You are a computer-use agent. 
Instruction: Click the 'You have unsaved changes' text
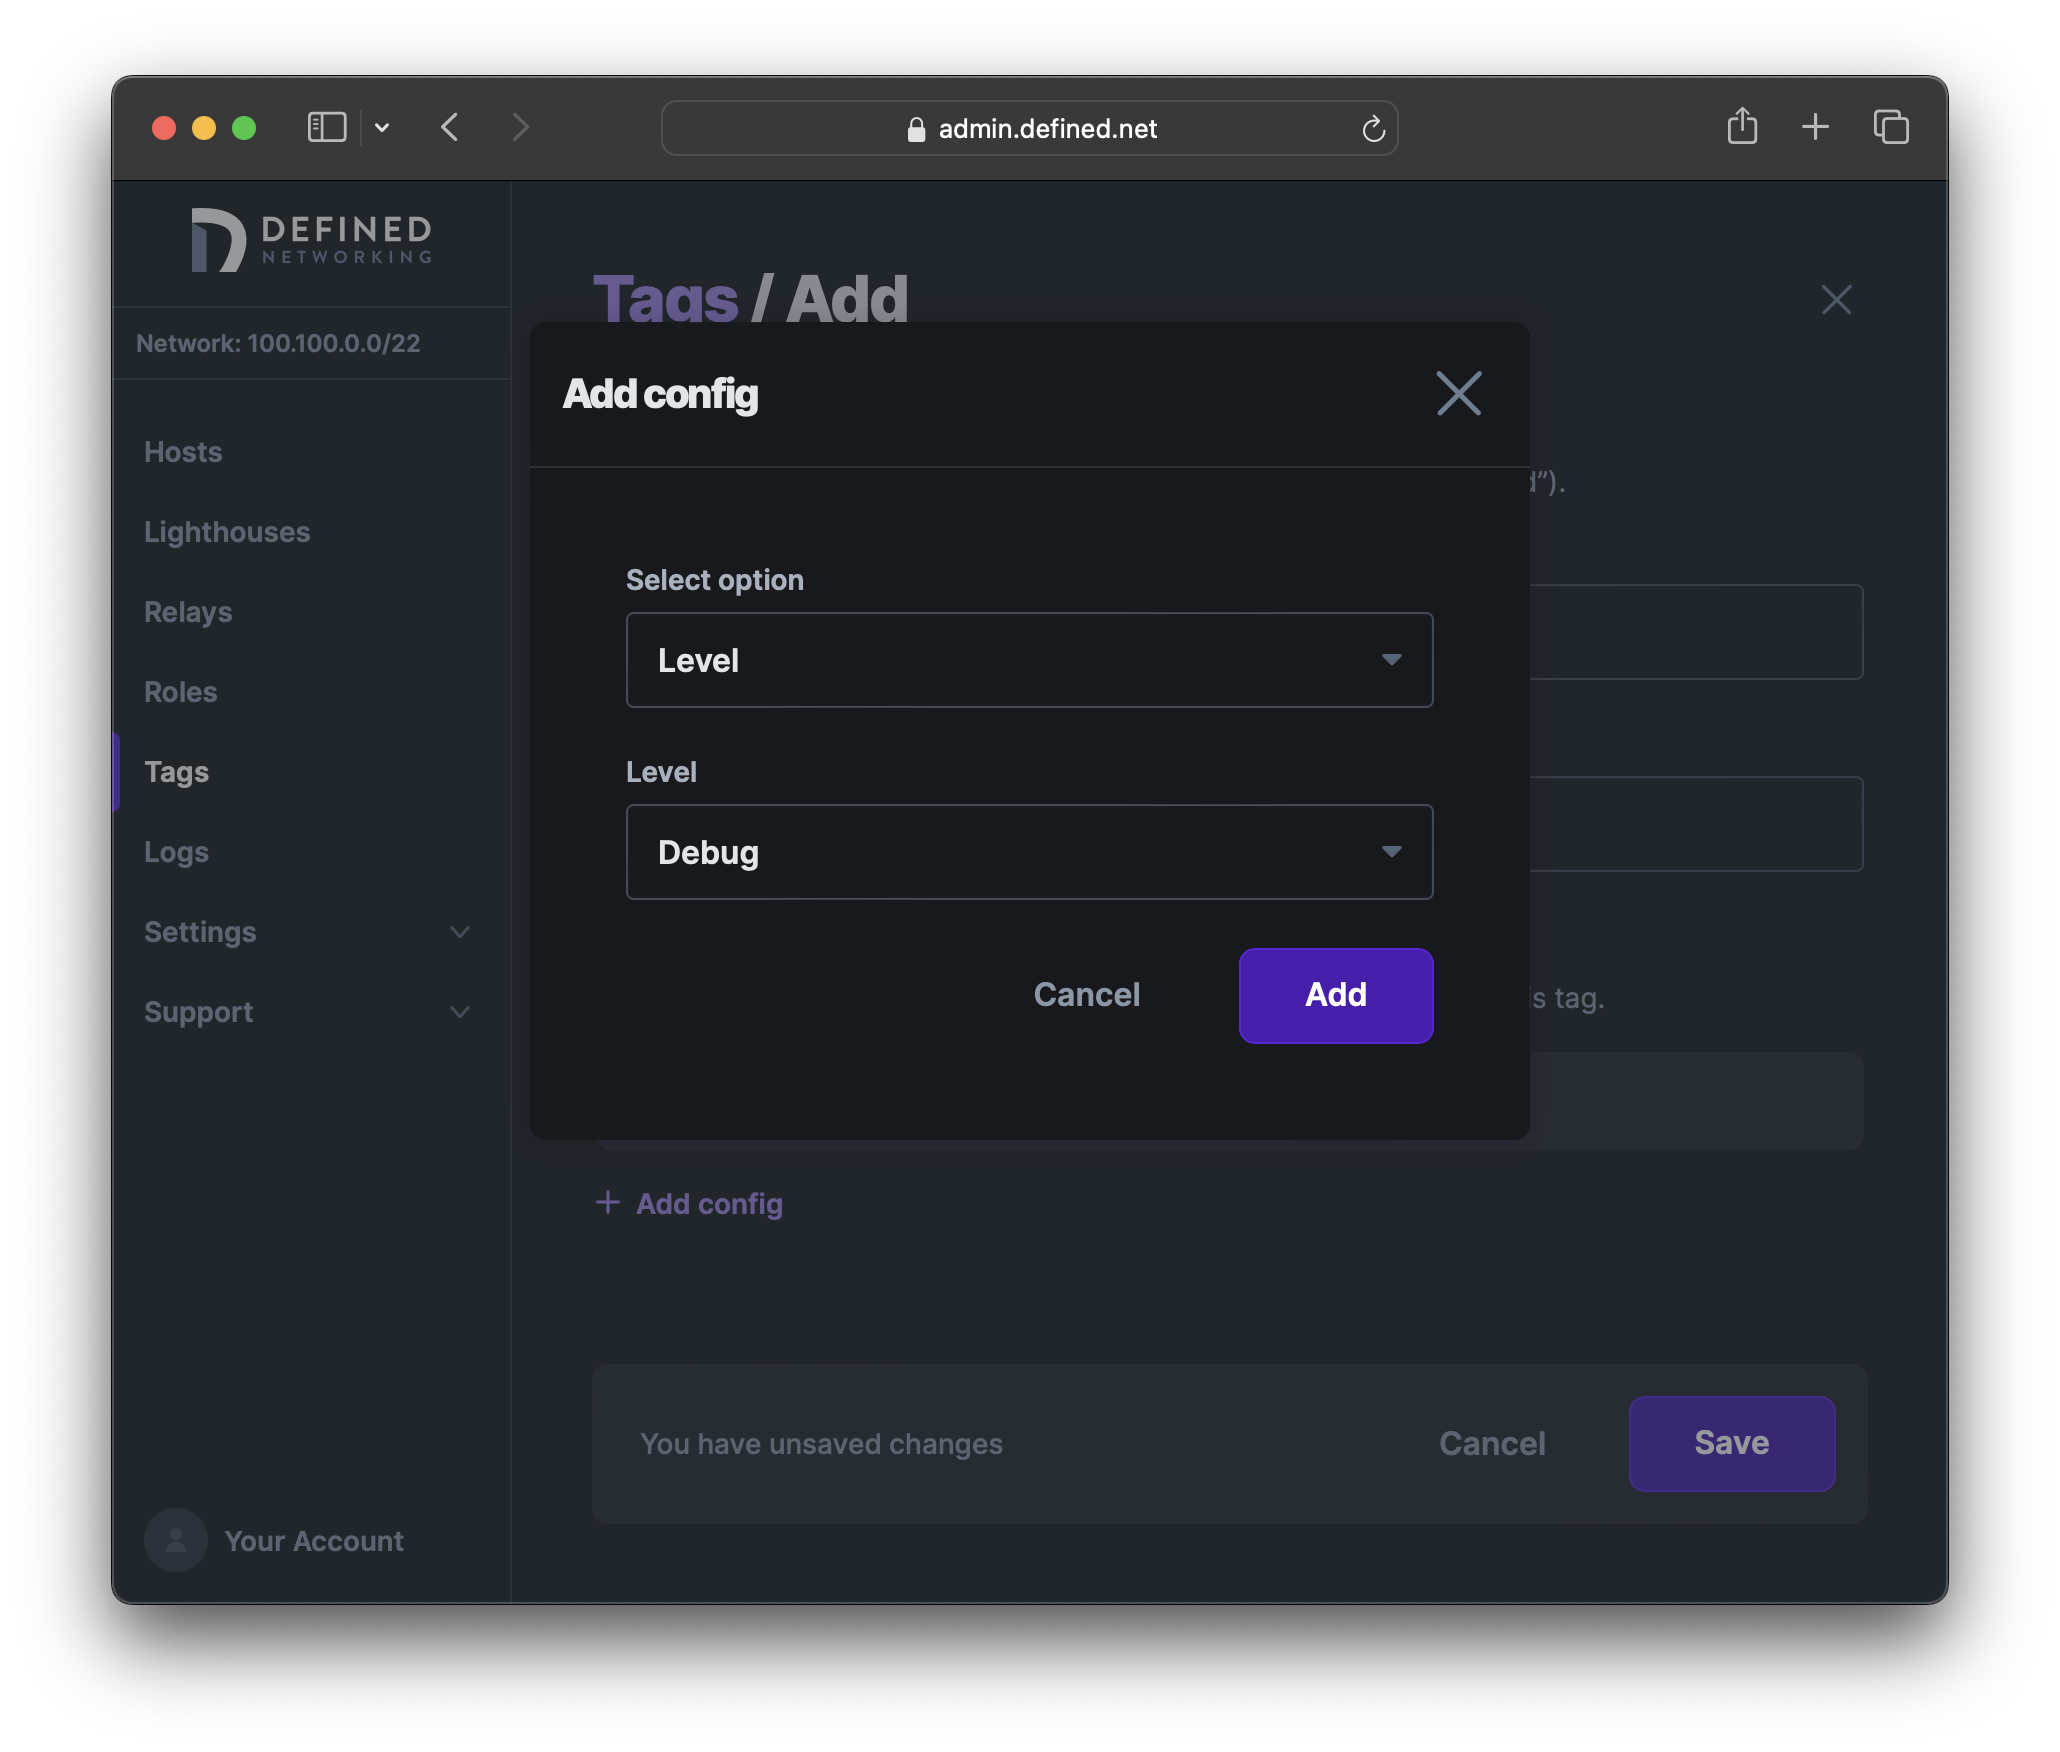tap(821, 1444)
